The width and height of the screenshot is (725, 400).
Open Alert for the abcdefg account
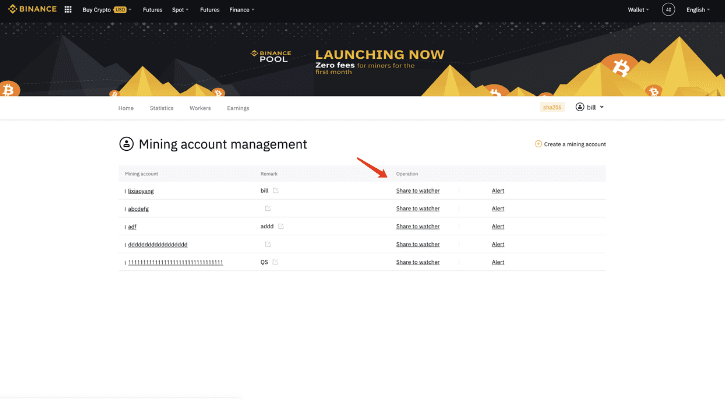pyautogui.click(x=498, y=209)
